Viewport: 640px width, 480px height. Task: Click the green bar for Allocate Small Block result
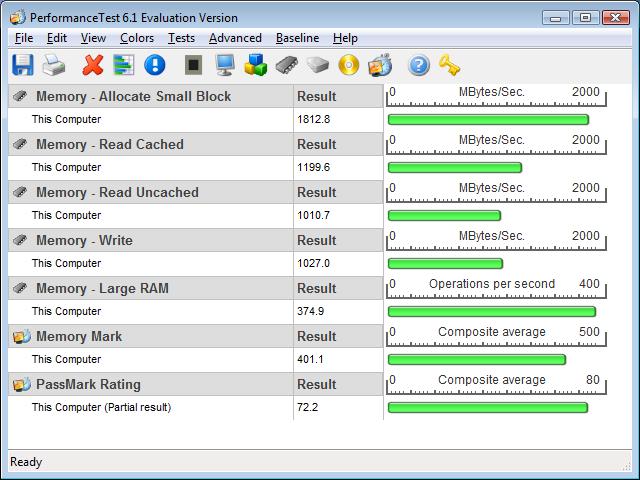tap(488, 120)
